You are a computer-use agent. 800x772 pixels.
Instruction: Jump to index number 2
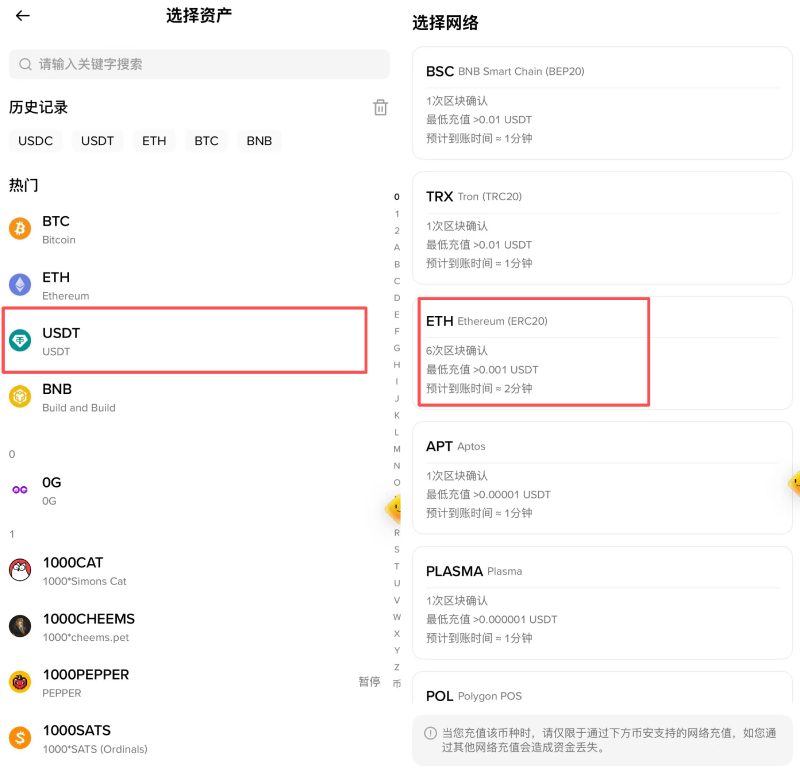pos(396,231)
